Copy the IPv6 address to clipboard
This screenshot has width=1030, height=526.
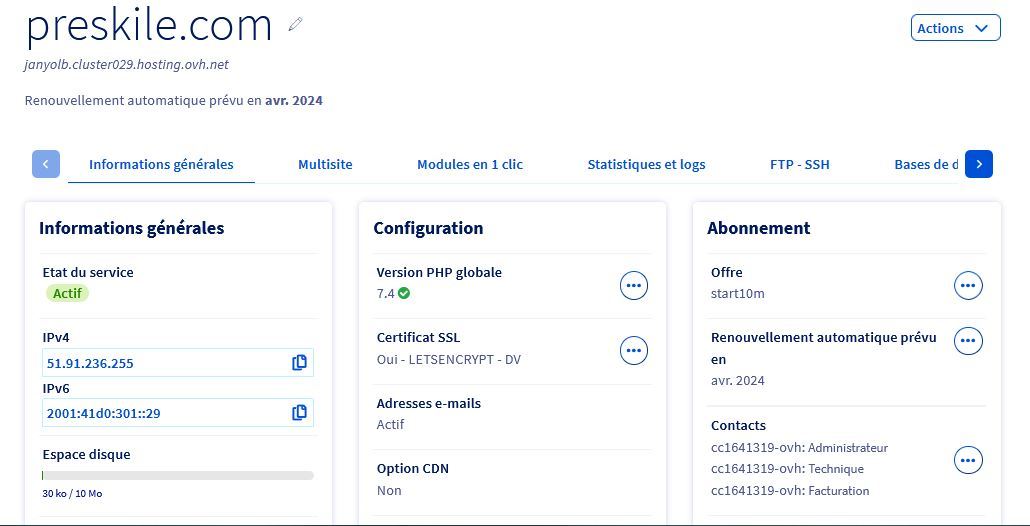(299, 413)
